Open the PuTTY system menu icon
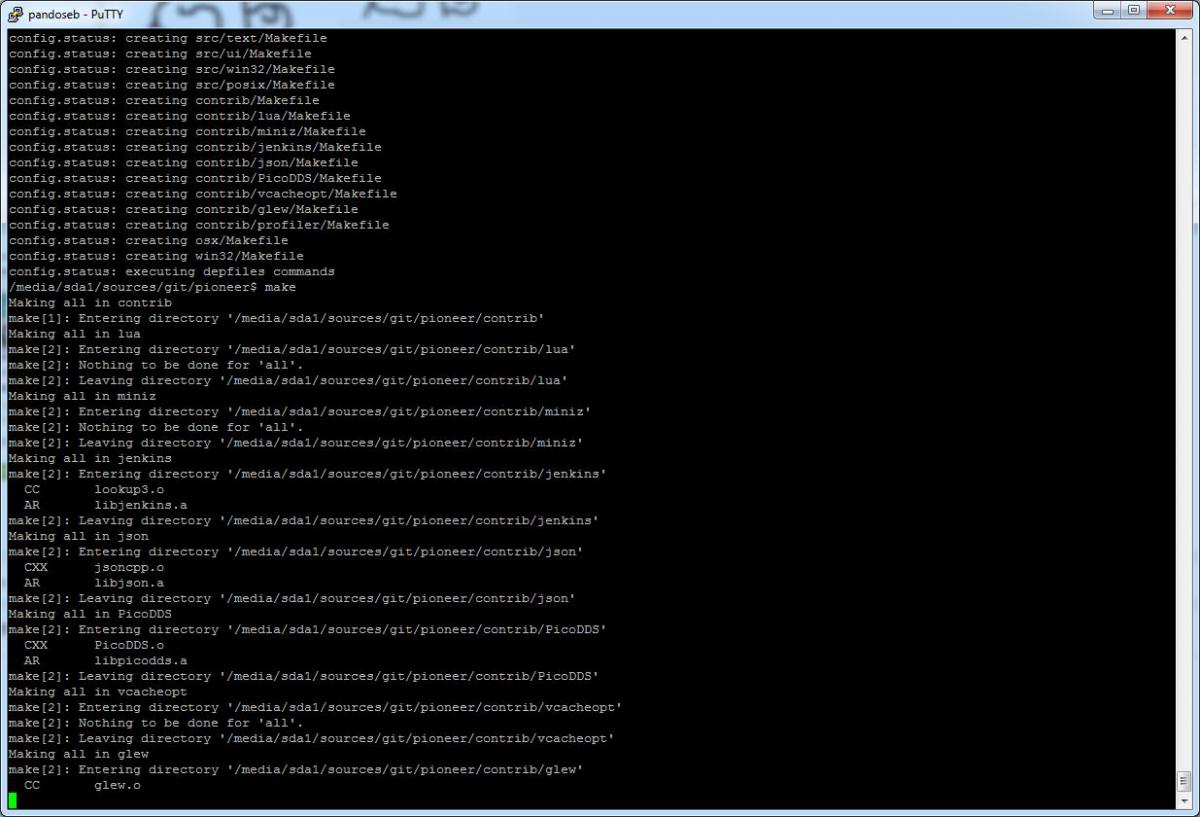The image size is (1200, 817). (x=15, y=12)
